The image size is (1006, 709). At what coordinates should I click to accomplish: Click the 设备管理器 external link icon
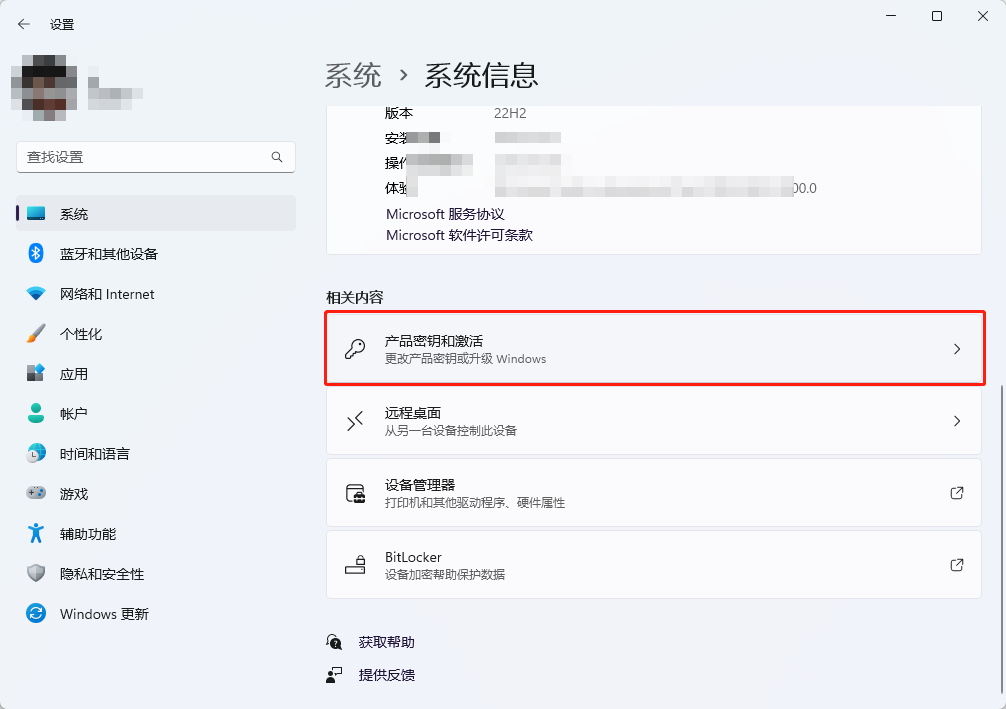[957, 492]
